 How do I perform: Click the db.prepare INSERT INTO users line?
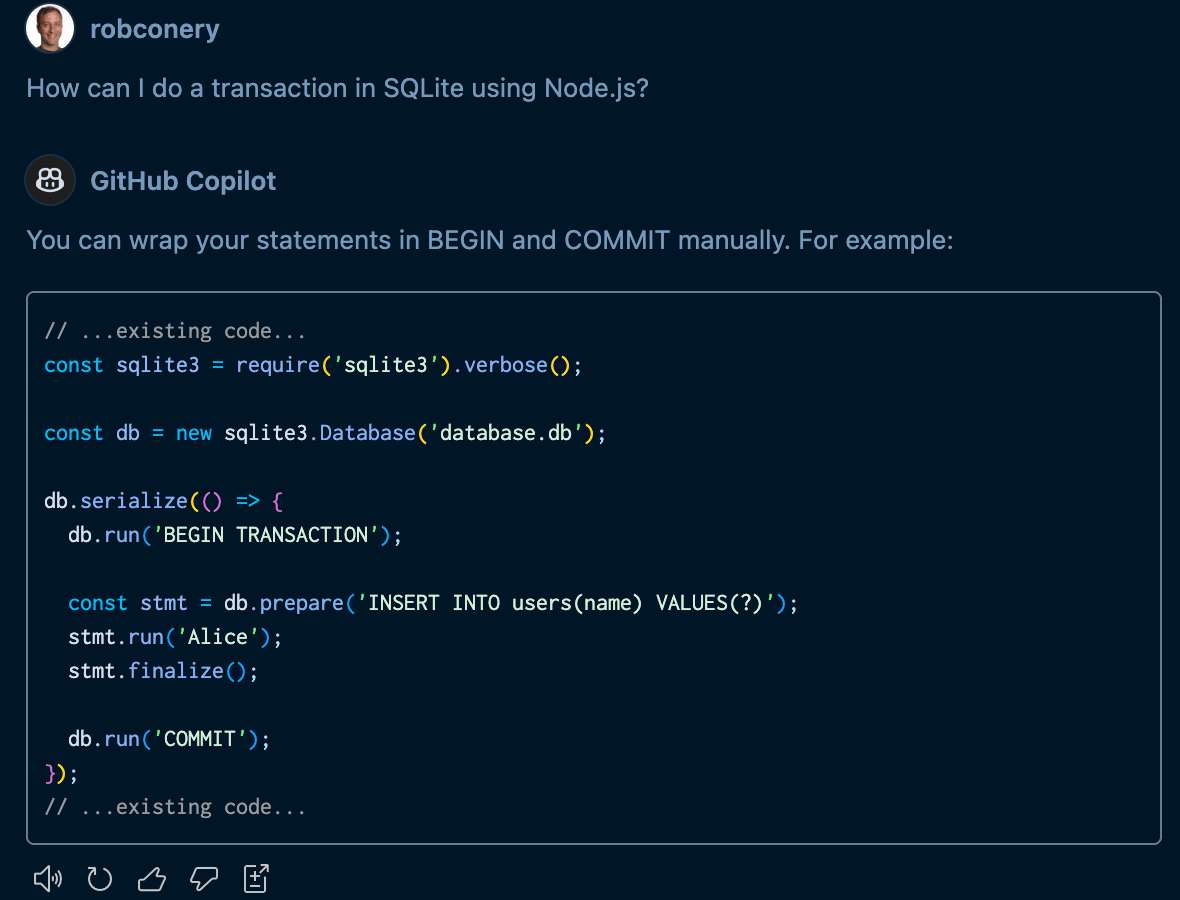pos(433,603)
